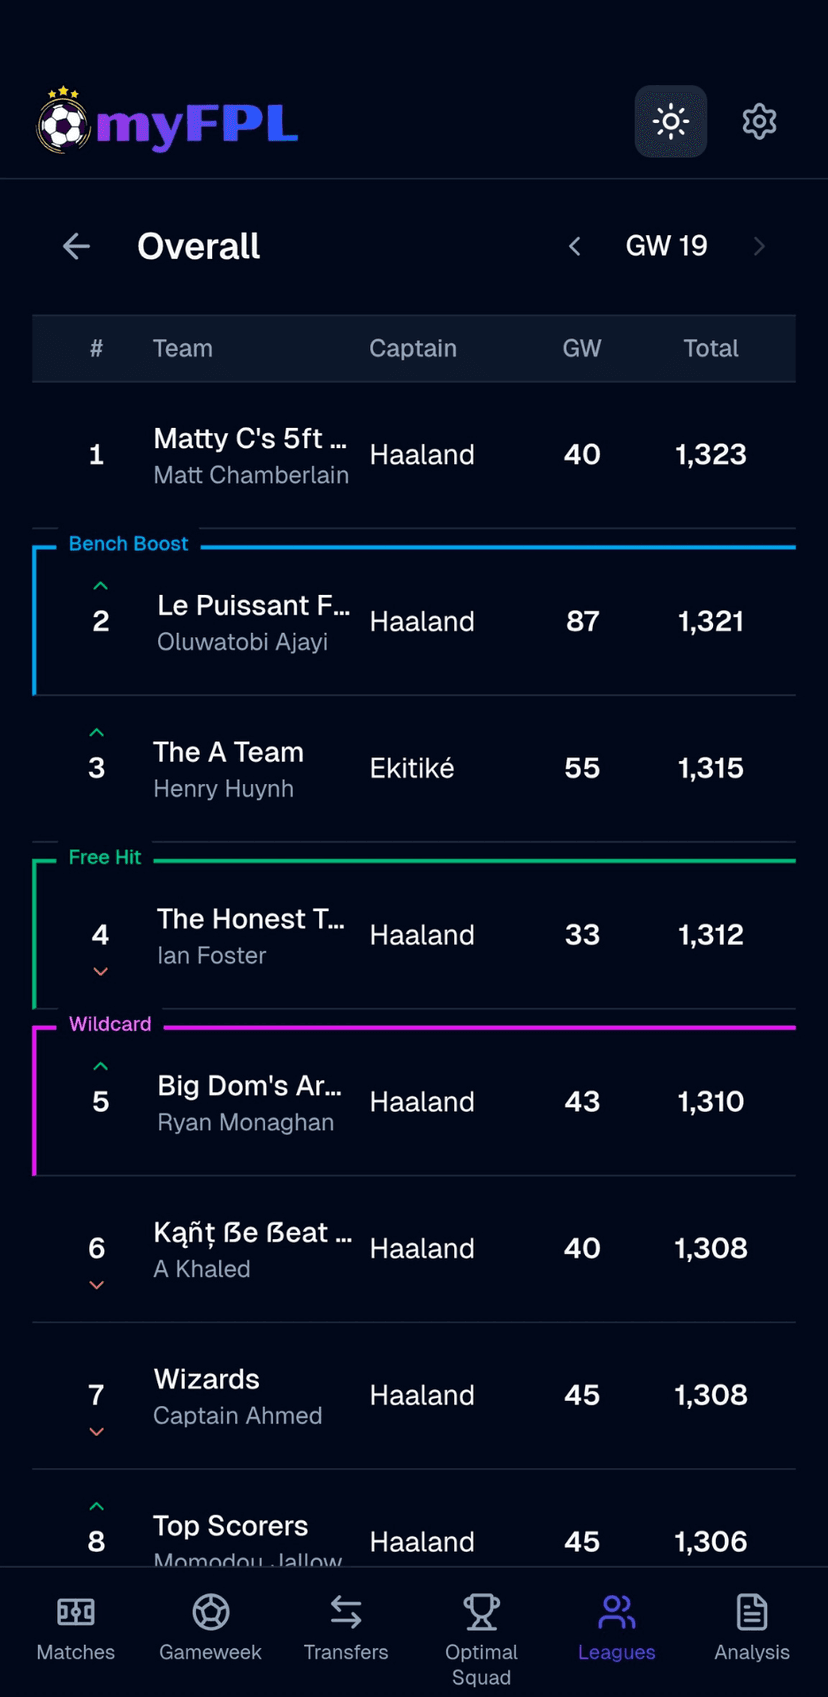Expand Matty C's truncated team name

[250, 438]
